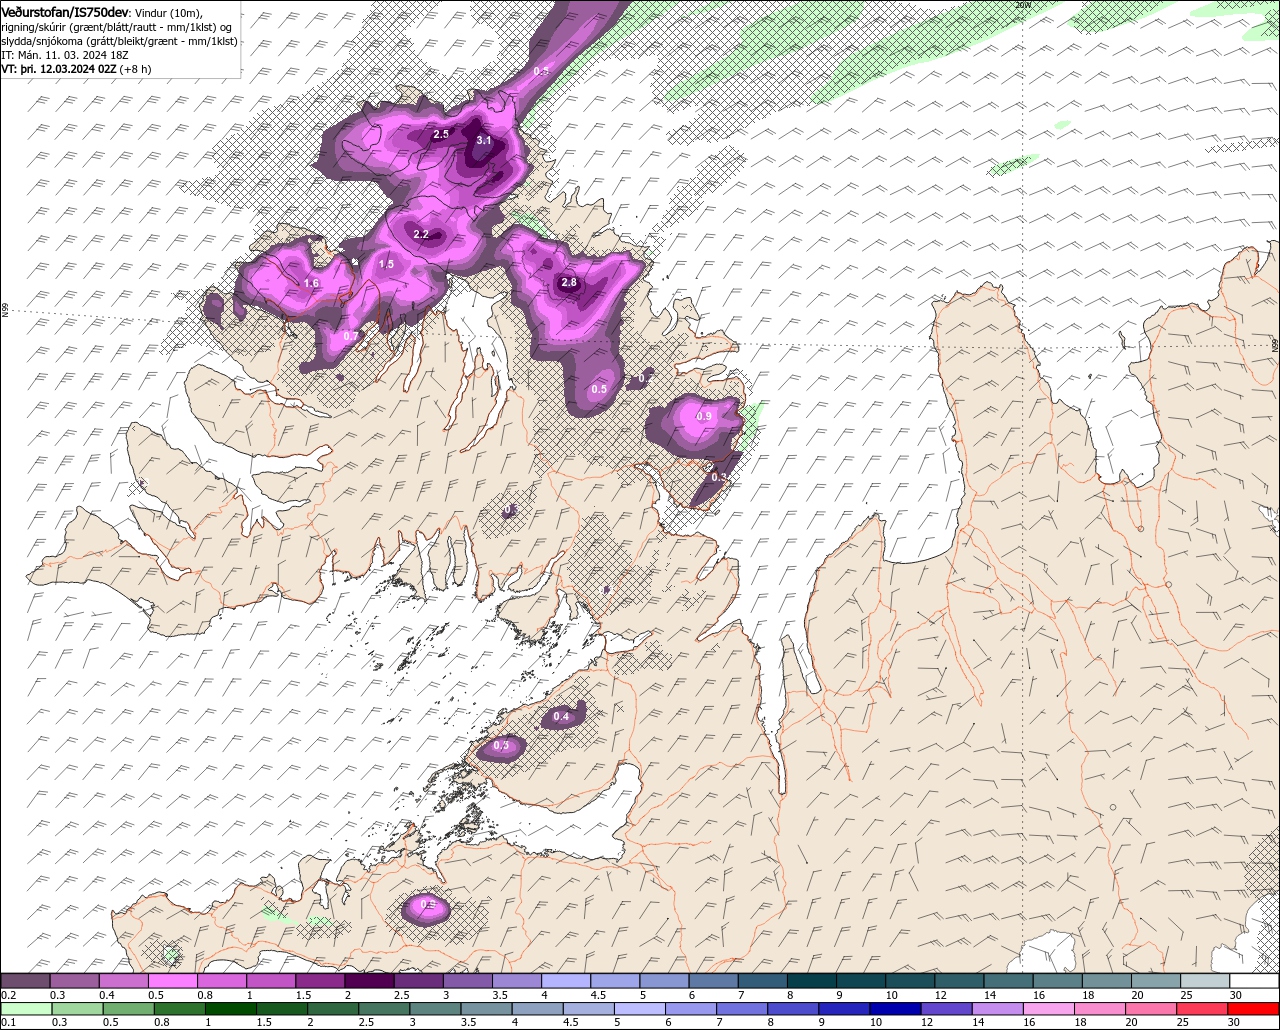Pick the bottom-row dark green swatch starting at 1
This screenshot has height=1030, width=1280.
point(232,1008)
